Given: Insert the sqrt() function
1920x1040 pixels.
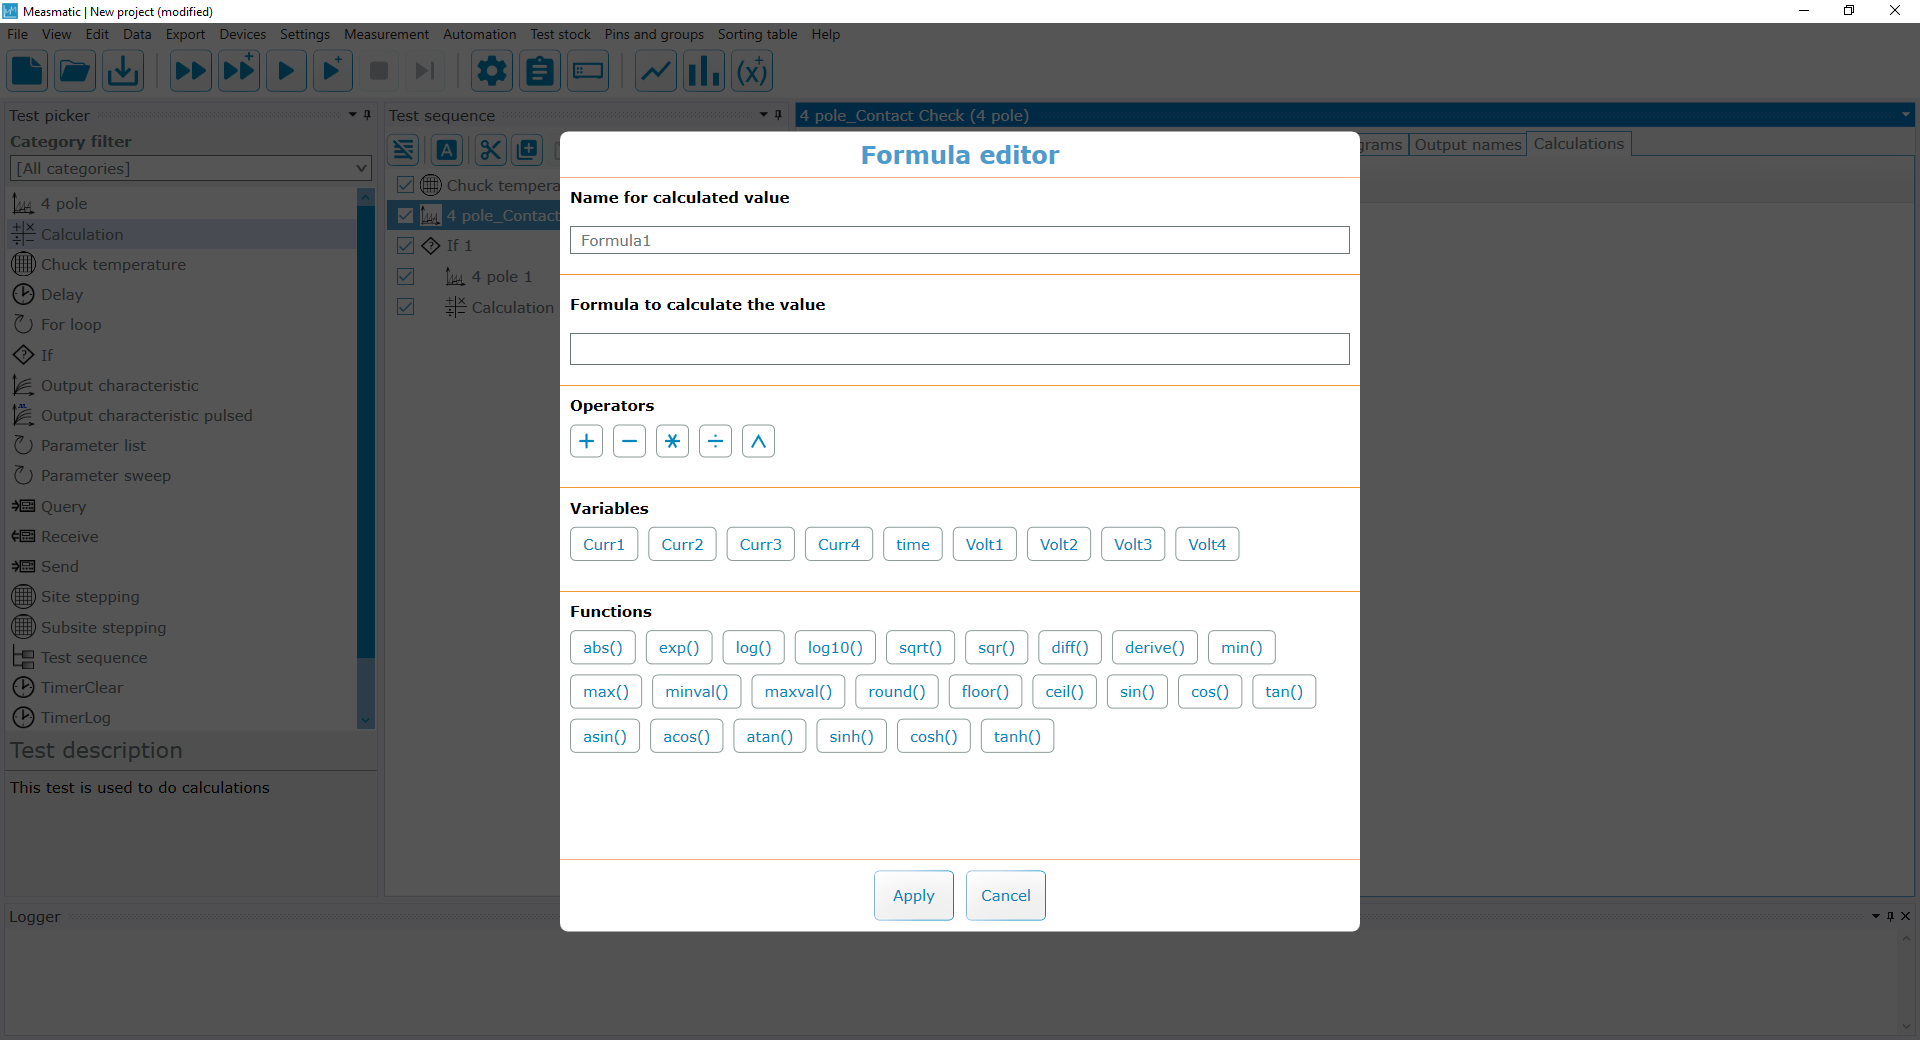Looking at the screenshot, I should (920, 647).
